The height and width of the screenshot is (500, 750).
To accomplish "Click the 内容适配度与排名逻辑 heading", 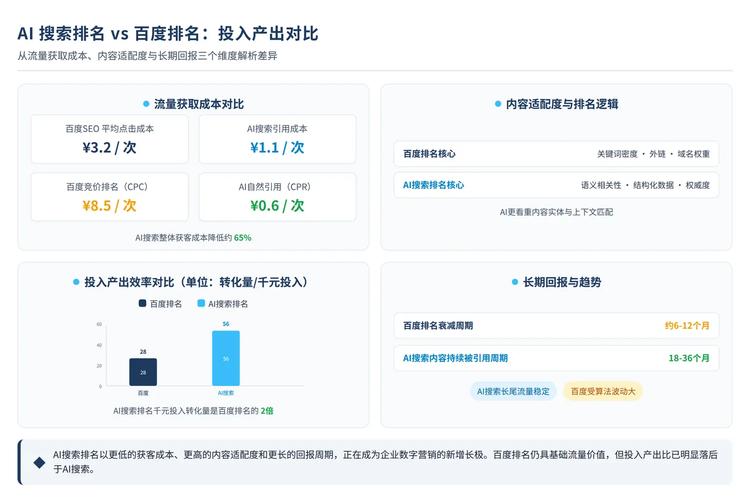I will pos(562,104).
